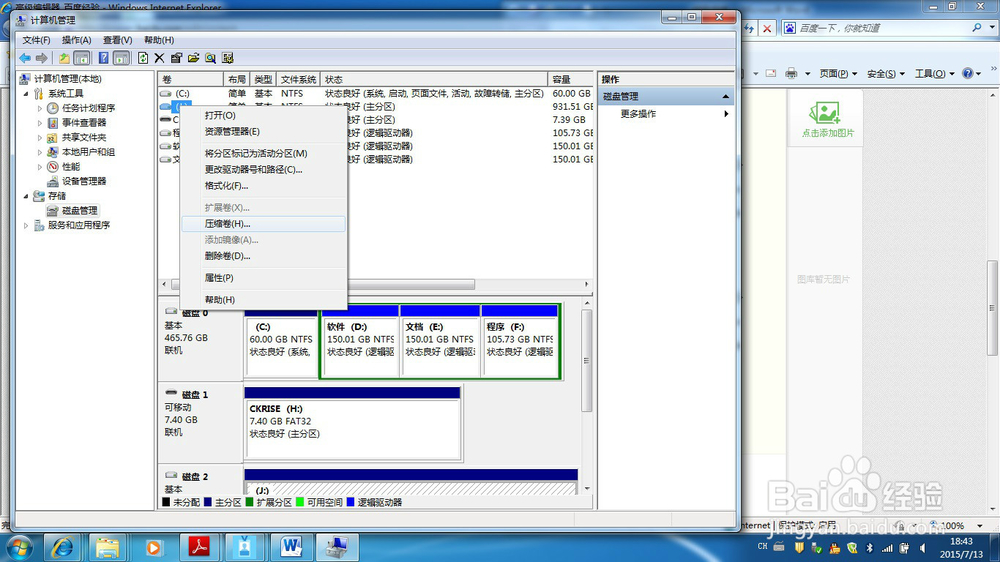The width and height of the screenshot is (1000, 562).
Task: Click the toolbar Forward arrow icon
Action: (41, 58)
